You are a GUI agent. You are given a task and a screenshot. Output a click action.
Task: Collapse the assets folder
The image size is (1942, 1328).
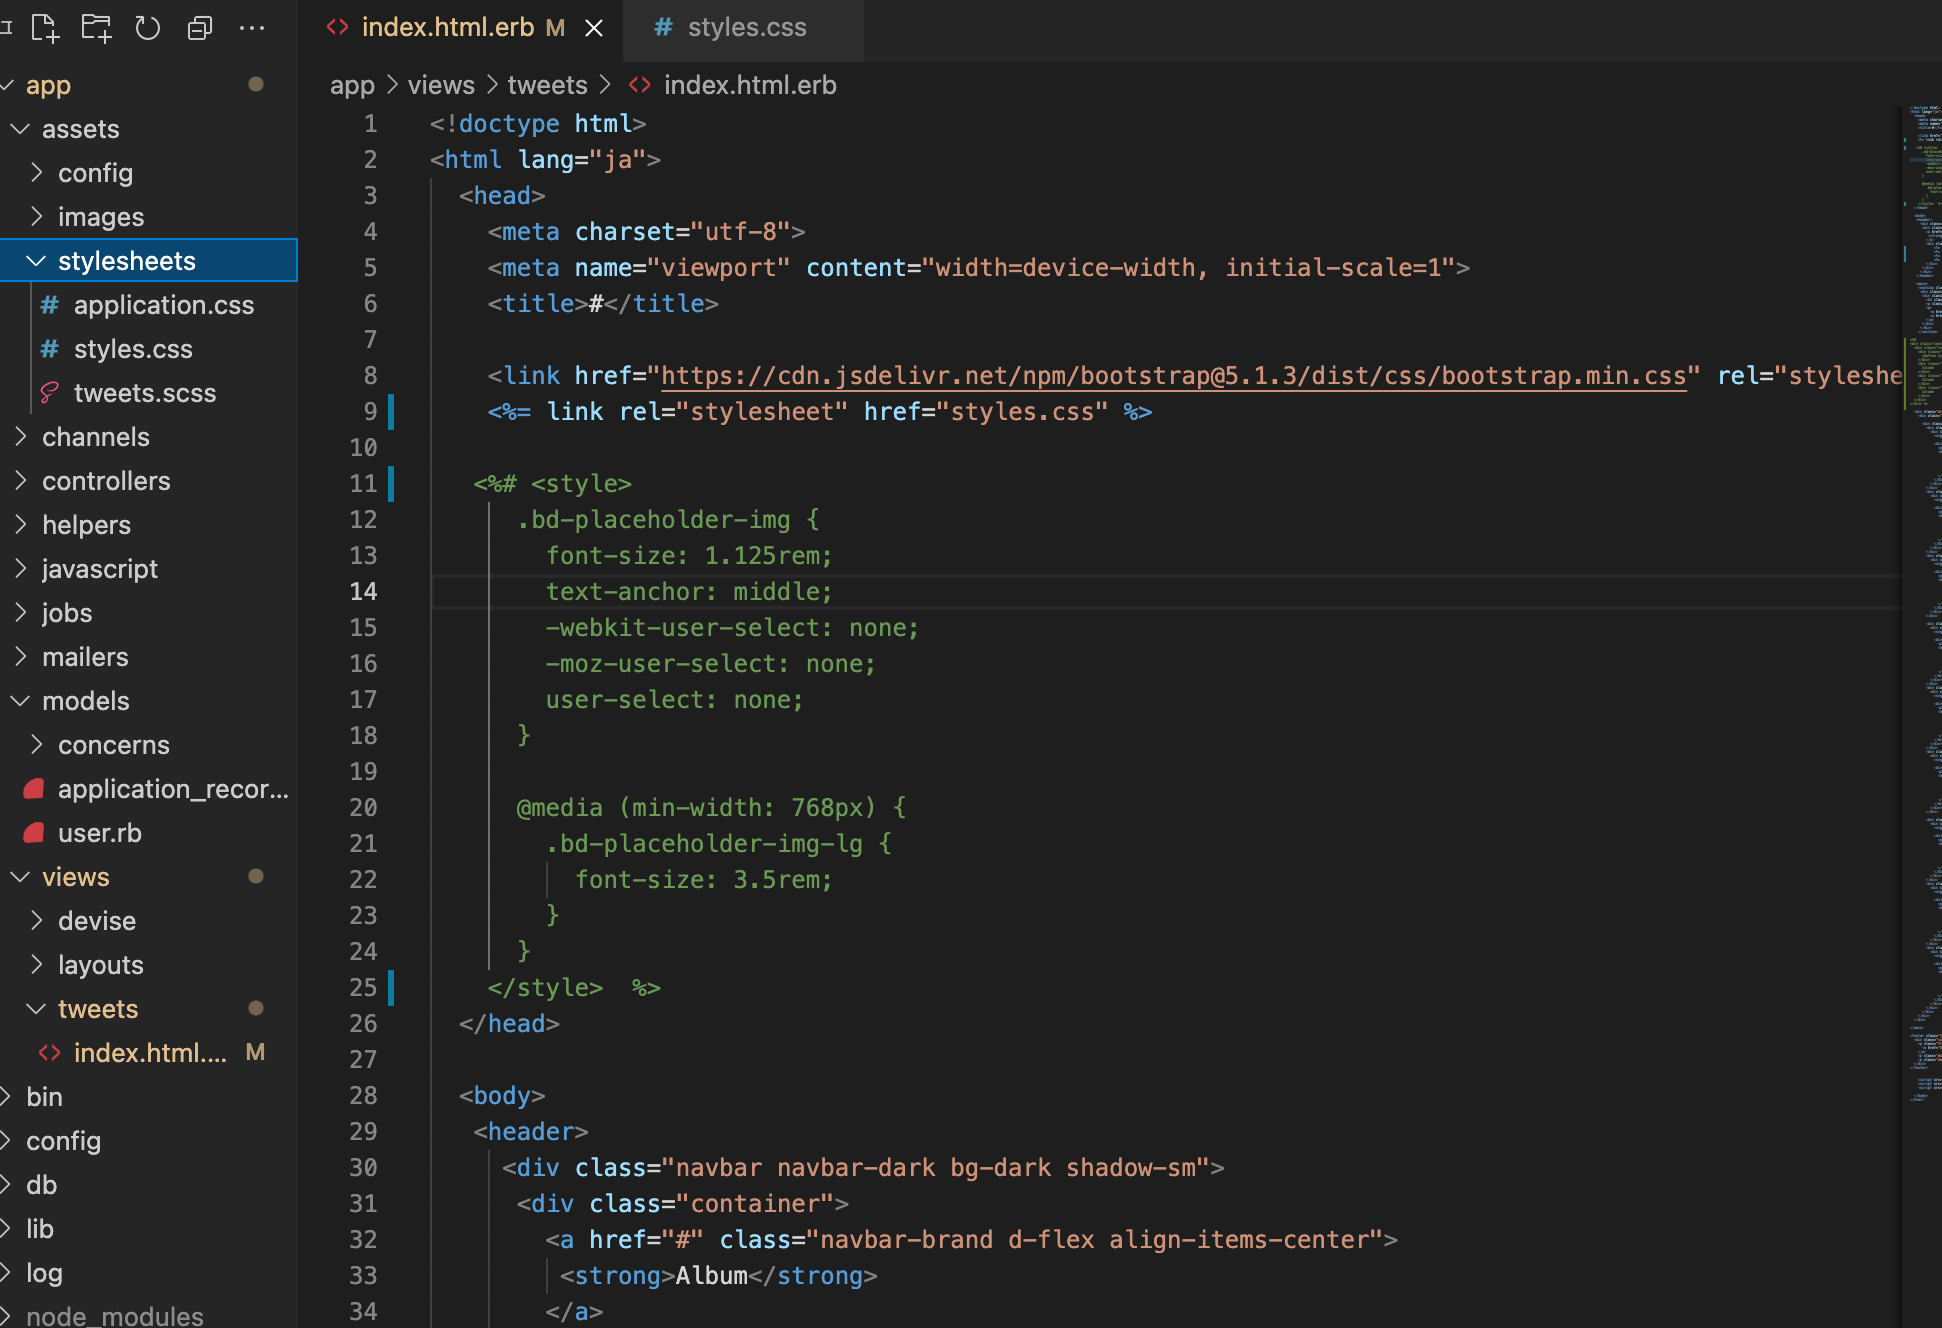(20, 129)
